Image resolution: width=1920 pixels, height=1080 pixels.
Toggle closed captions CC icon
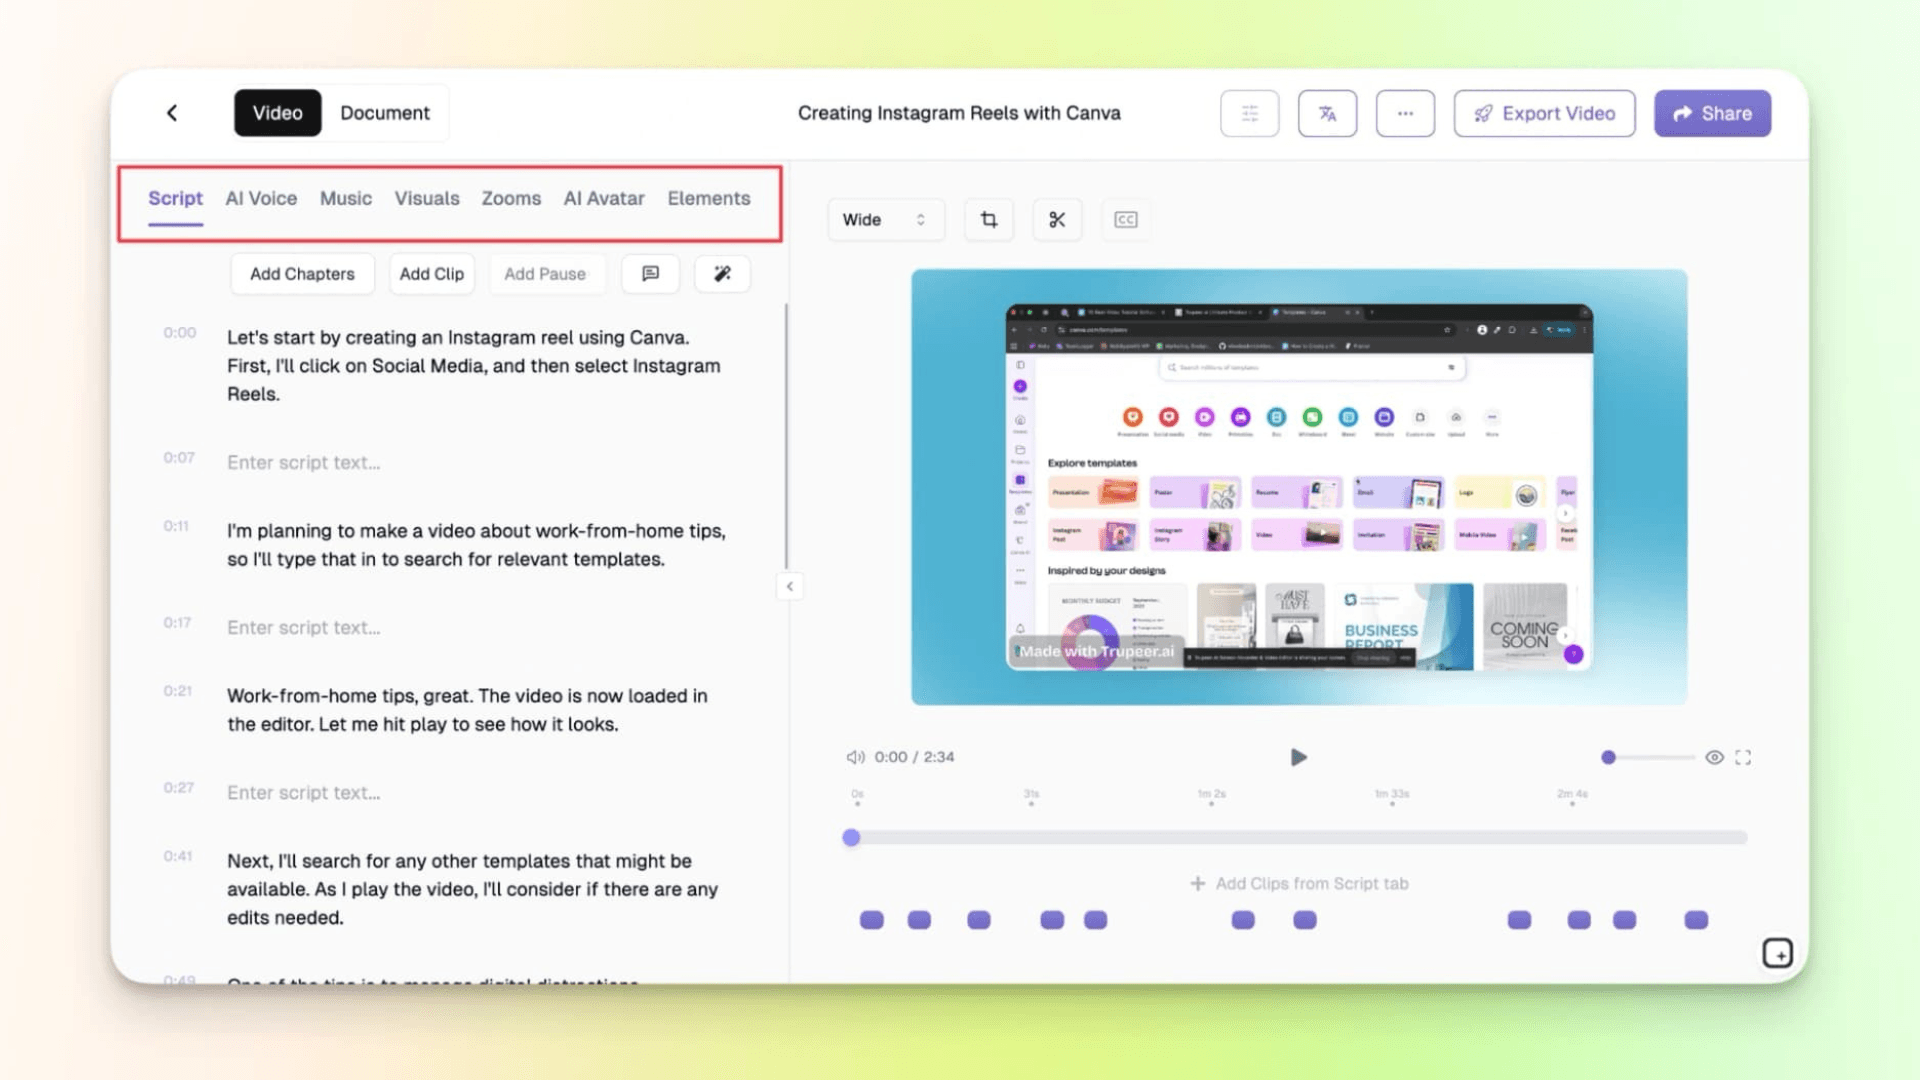point(1126,220)
